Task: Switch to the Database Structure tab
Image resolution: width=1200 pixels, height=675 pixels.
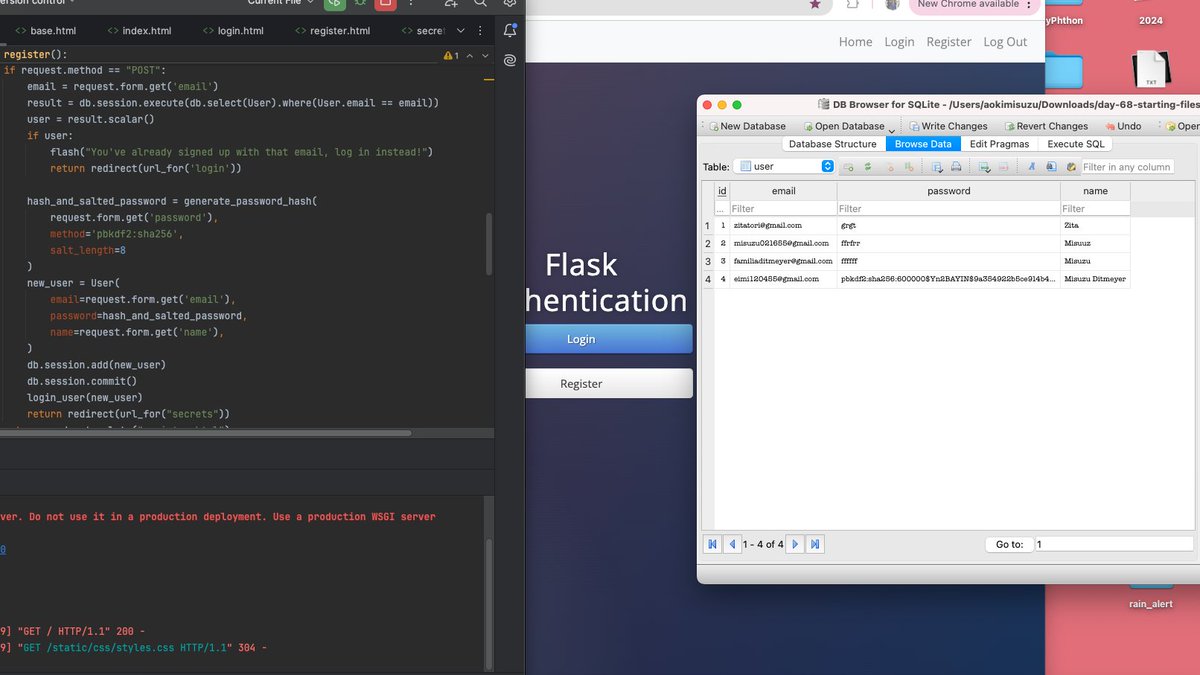Action: [x=833, y=144]
